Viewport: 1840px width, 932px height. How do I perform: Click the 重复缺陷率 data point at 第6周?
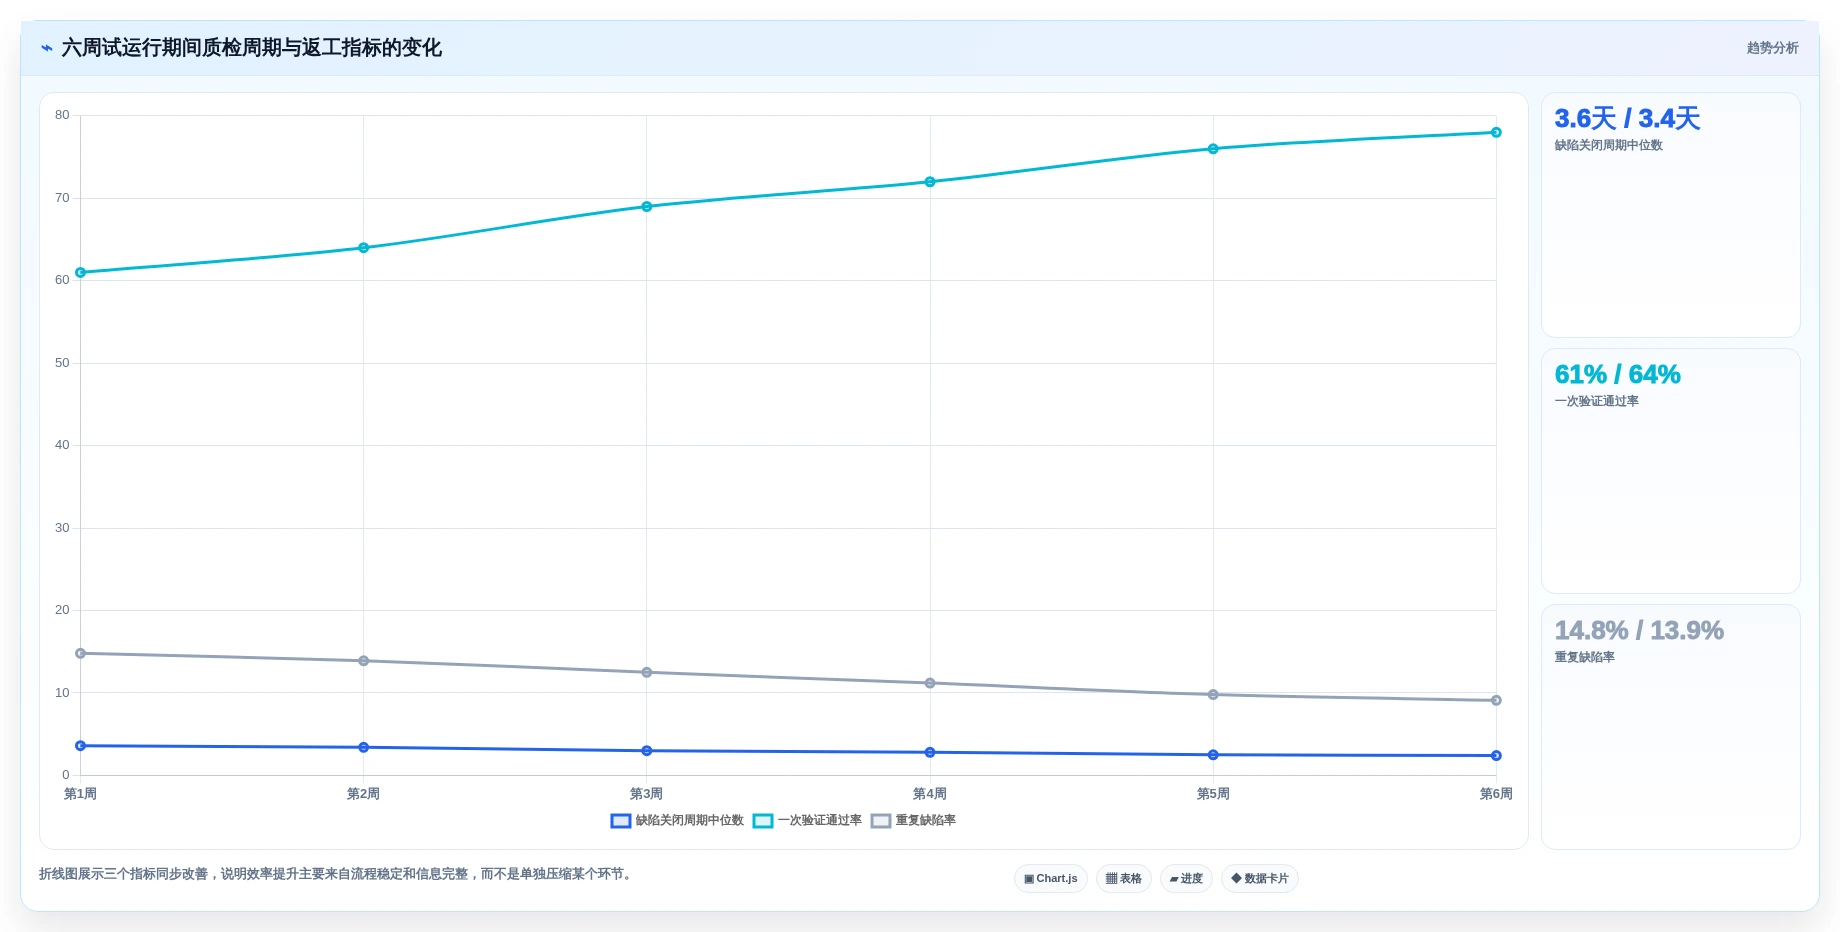tap(1496, 700)
